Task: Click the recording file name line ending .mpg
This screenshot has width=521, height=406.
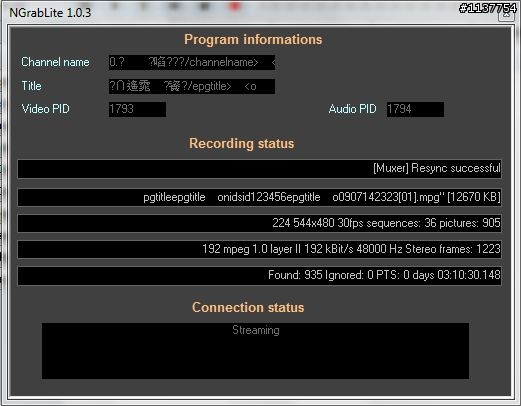Action: coord(259,197)
